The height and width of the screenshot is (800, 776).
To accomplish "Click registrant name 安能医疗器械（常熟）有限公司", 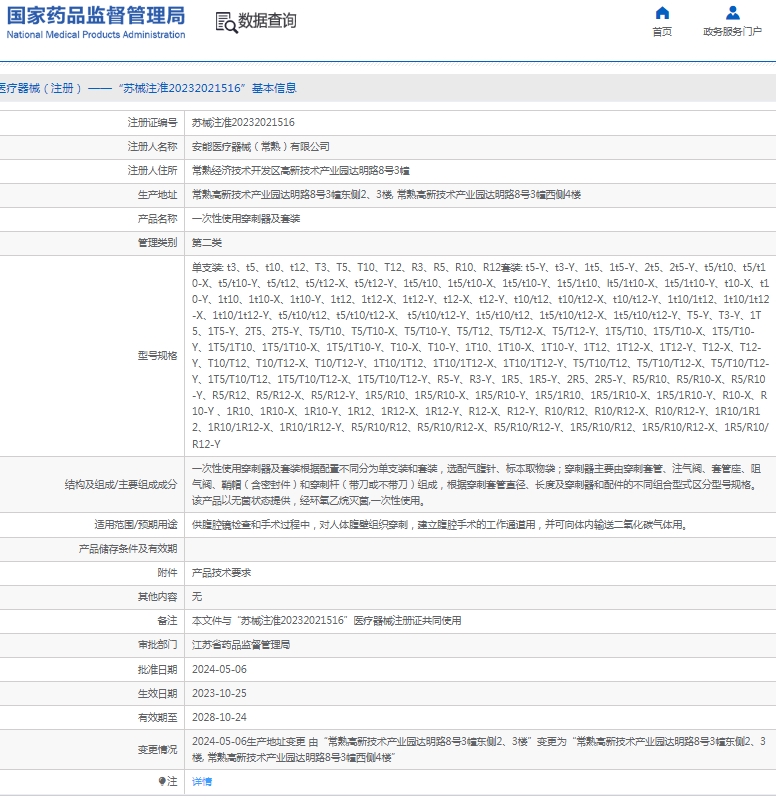I will pyautogui.click(x=261, y=146).
